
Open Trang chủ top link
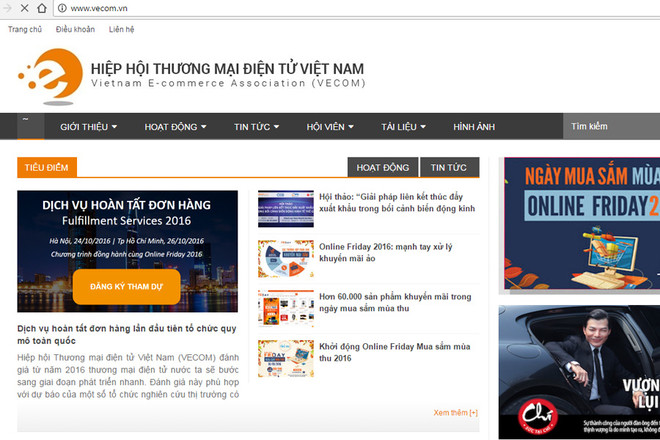tap(25, 29)
